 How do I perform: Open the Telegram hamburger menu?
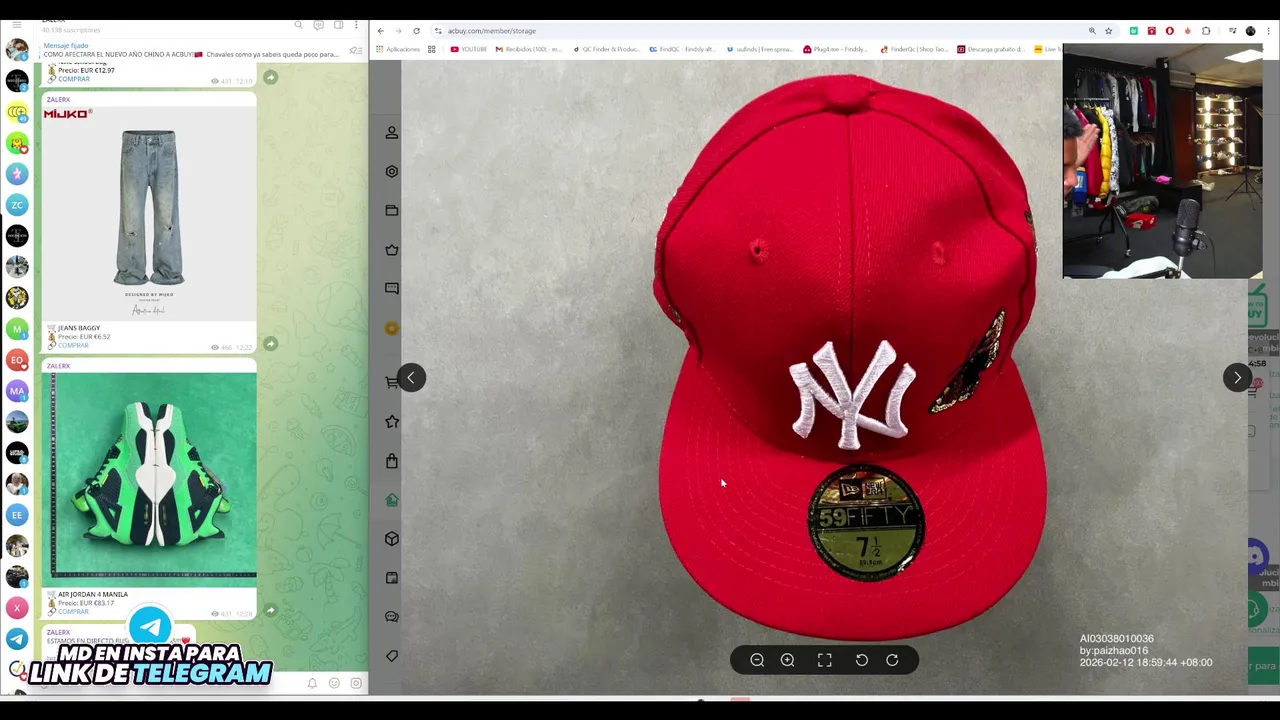coord(16,25)
